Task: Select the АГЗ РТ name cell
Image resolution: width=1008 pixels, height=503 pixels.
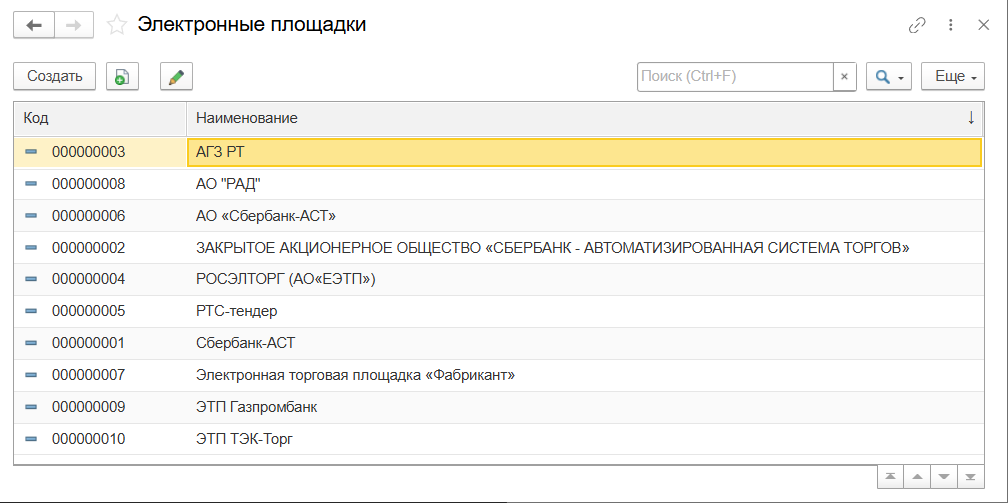Action: pyautogui.click(x=584, y=152)
